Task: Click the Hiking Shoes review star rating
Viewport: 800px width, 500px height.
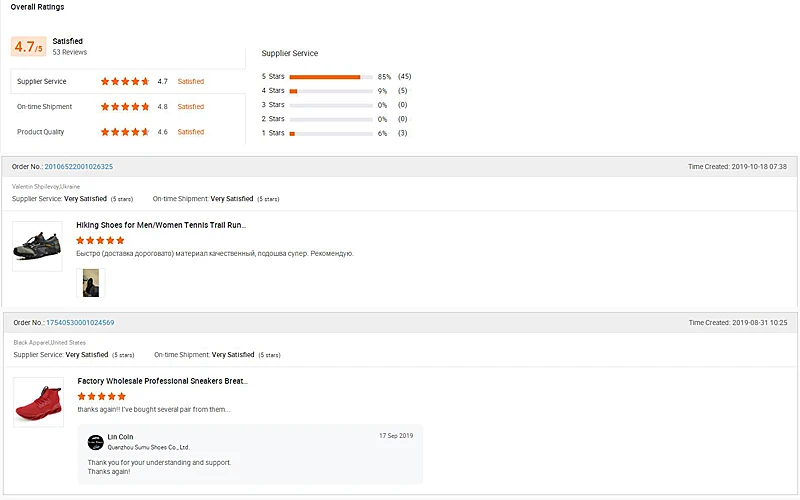Action: coord(100,240)
